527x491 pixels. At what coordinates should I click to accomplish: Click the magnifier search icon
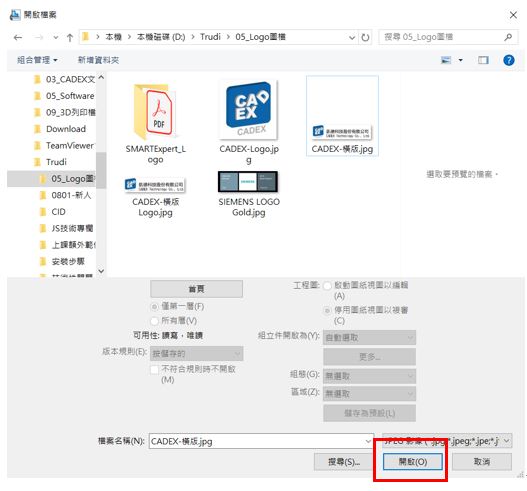pyautogui.click(x=508, y=37)
